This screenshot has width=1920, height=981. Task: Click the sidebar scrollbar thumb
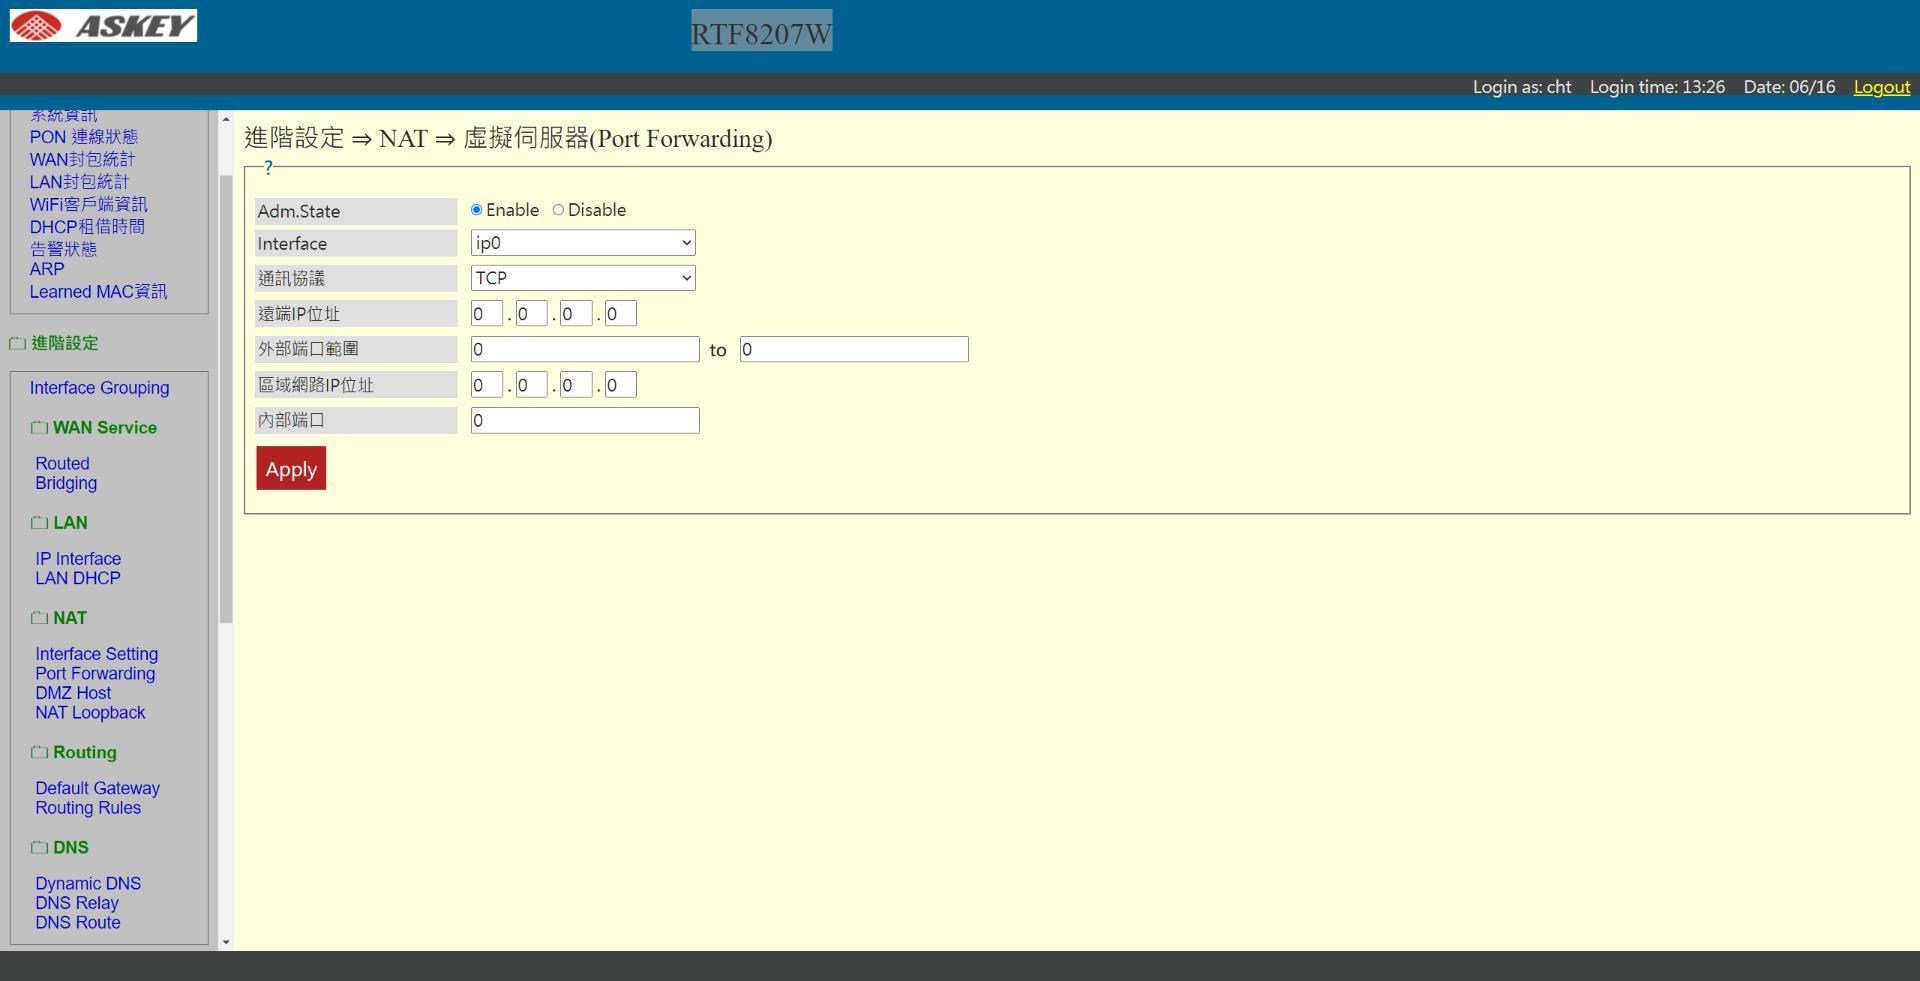pos(226,400)
